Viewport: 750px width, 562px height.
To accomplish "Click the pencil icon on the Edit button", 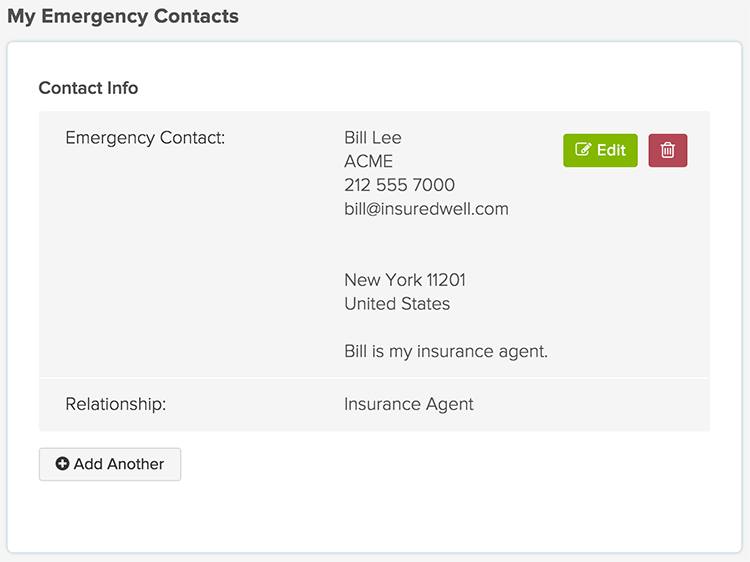I will [x=583, y=151].
